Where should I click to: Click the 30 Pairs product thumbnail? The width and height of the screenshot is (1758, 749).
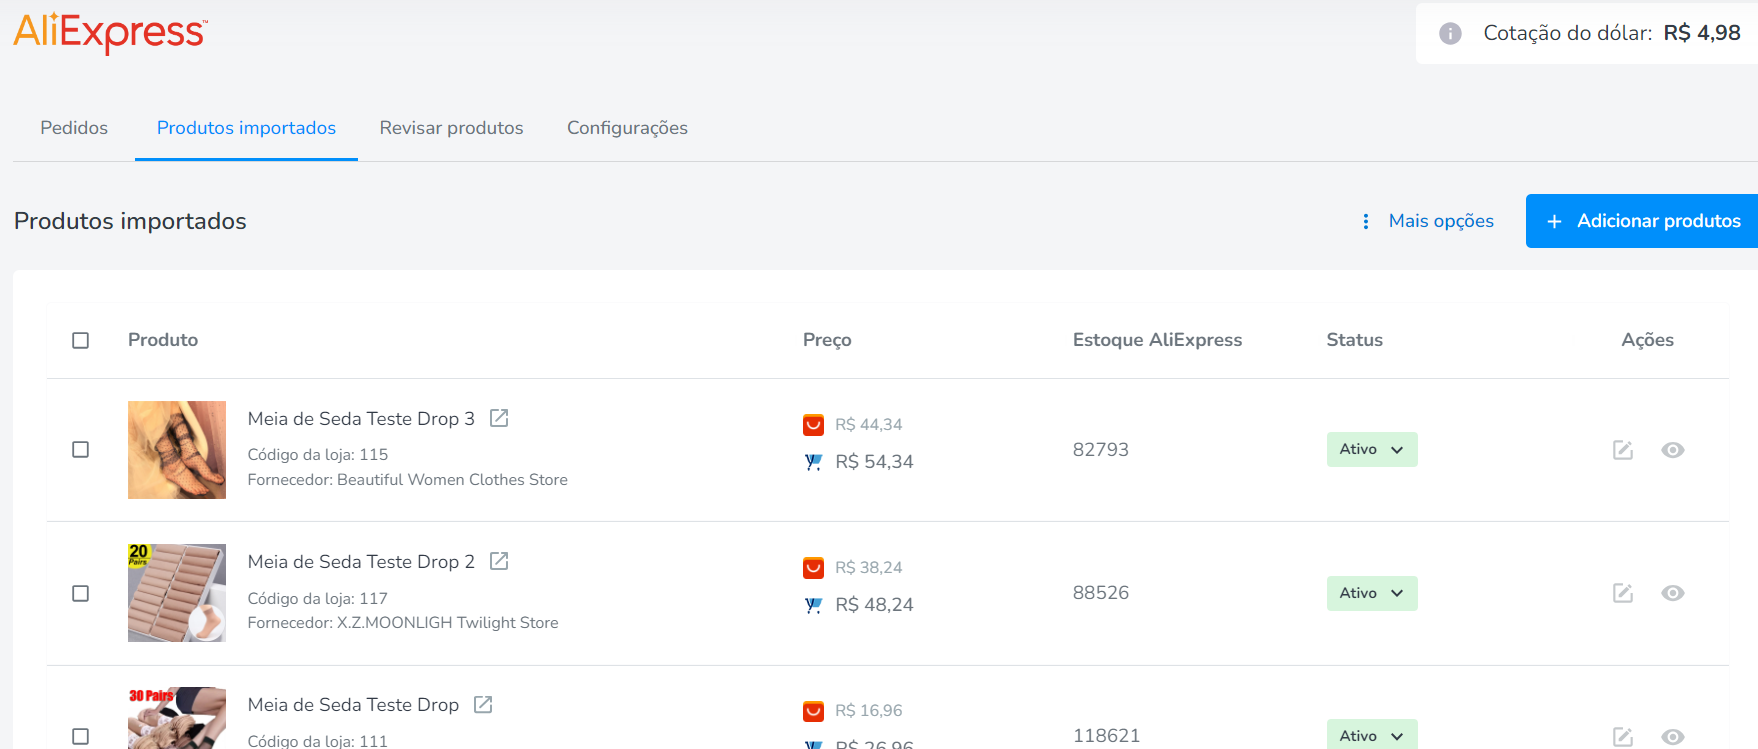coord(177,718)
